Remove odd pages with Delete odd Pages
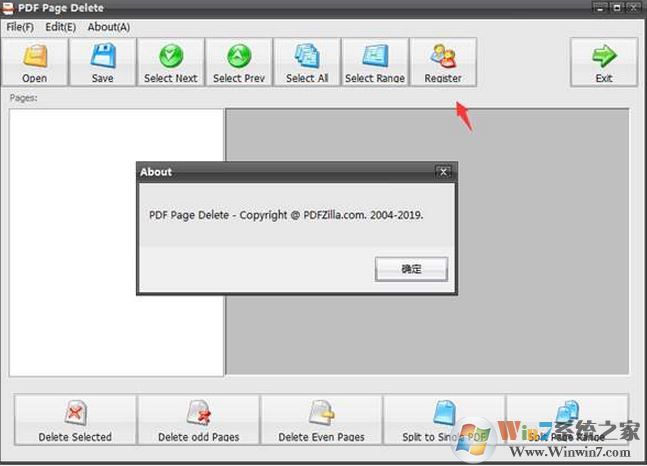Image resolution: width=647 pixels, height=466 pixels. [198, 420]
